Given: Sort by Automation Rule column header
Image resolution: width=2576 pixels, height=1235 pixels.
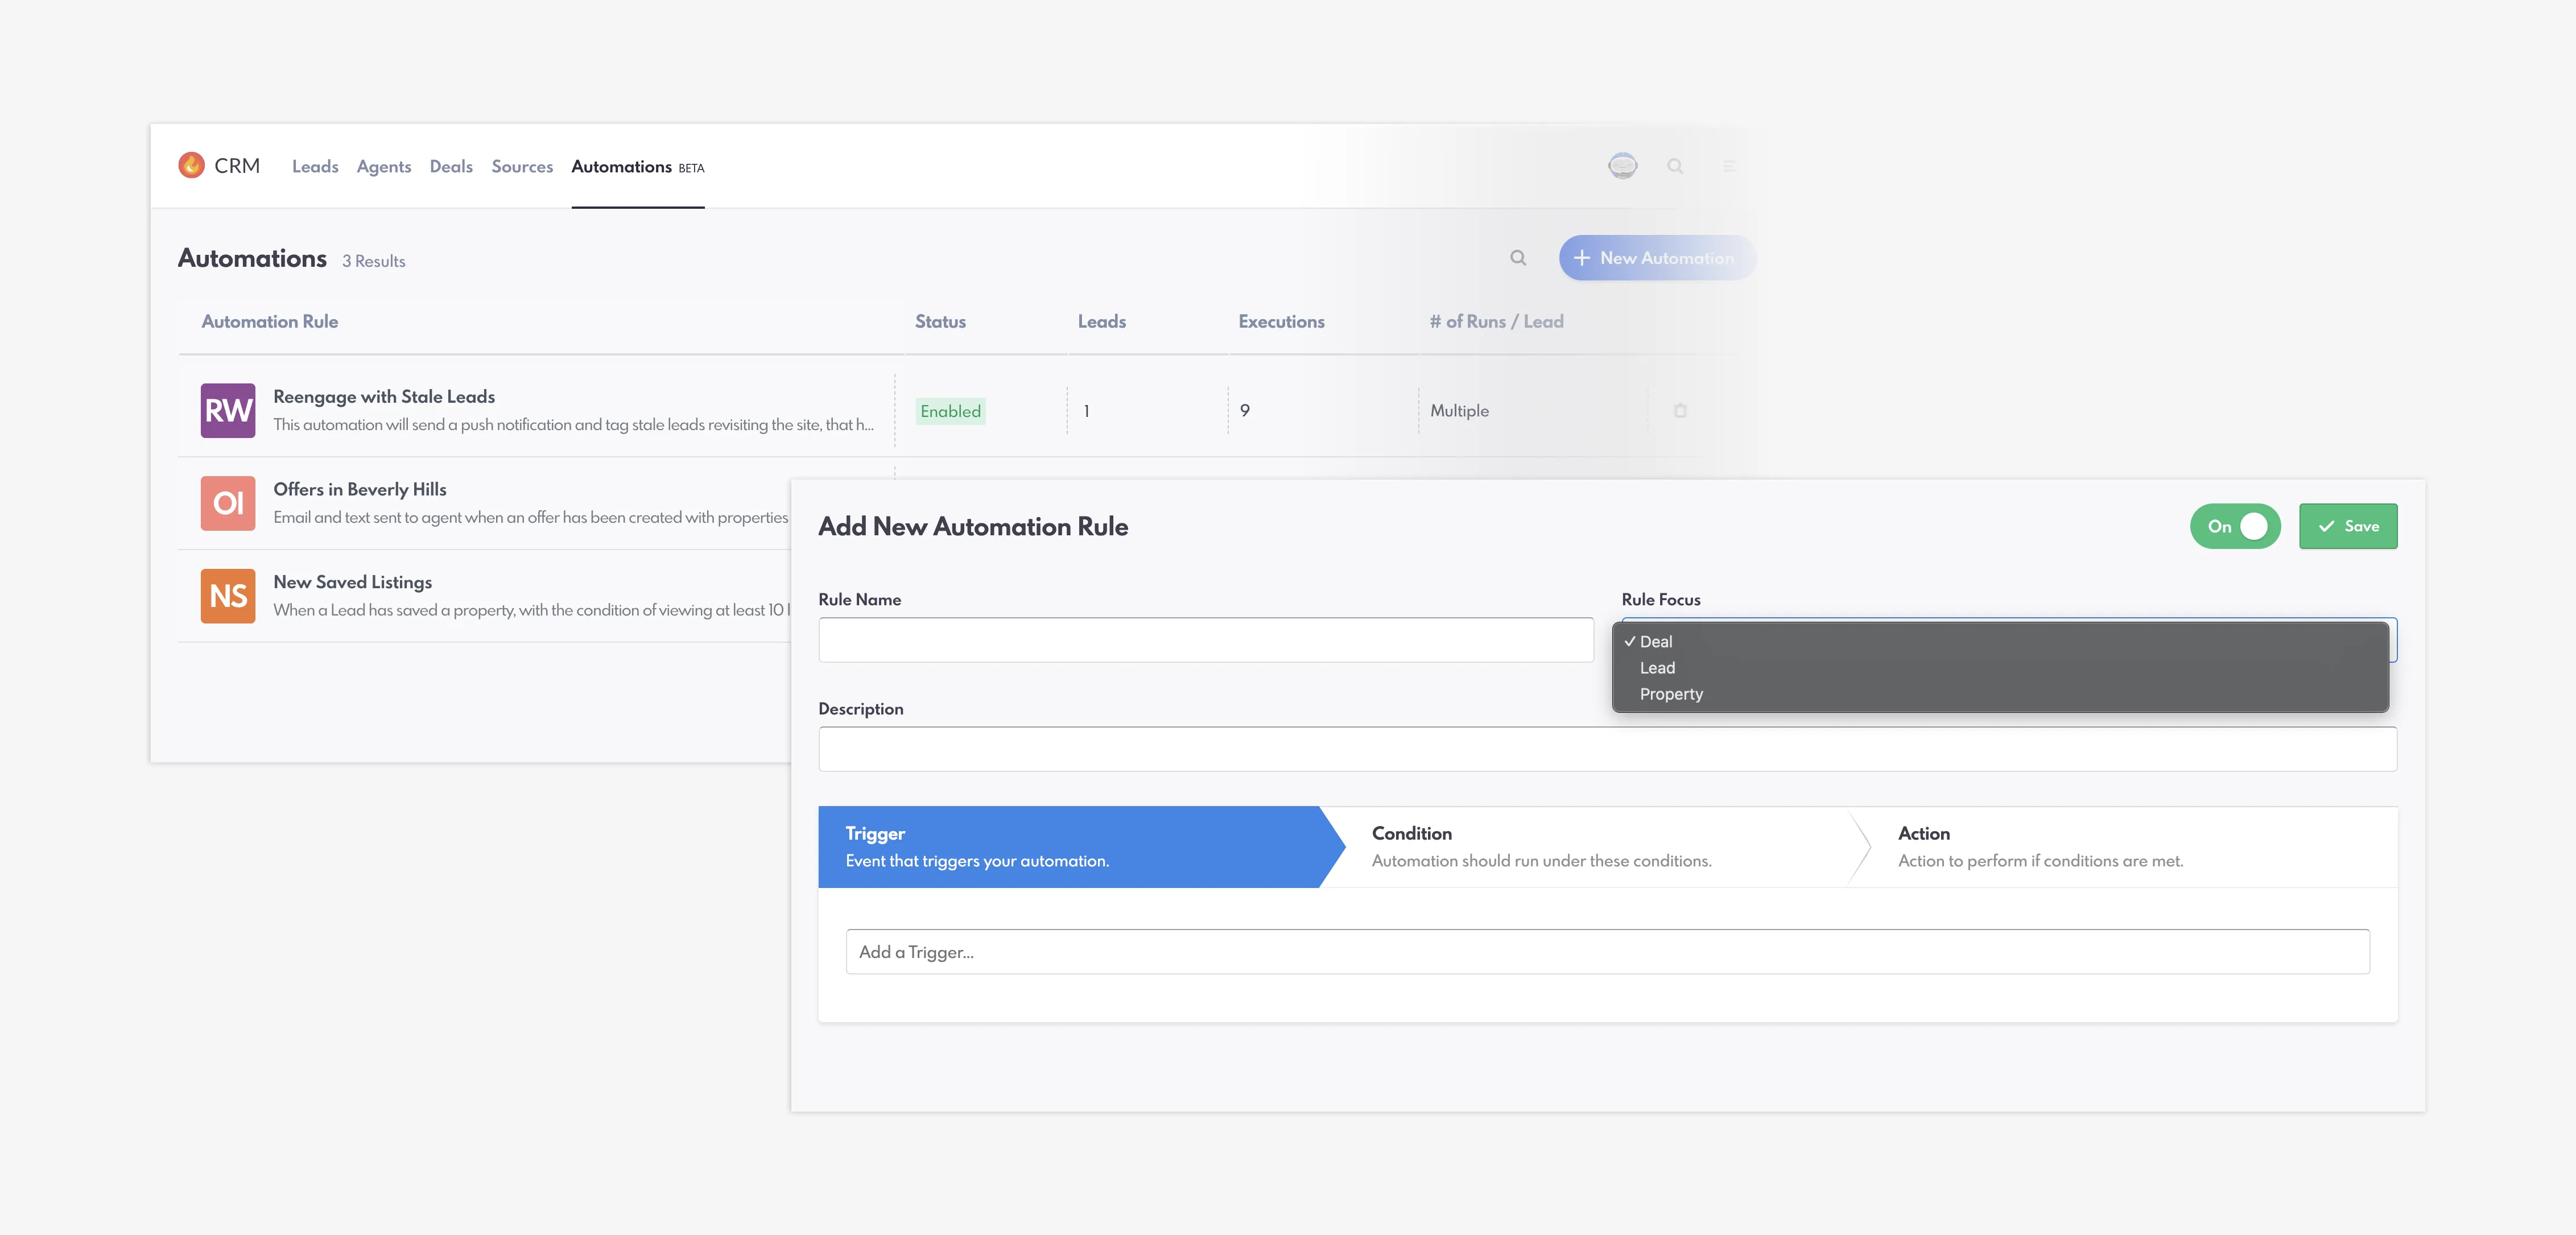Looking at the screenshot, I should pos(270,322).
